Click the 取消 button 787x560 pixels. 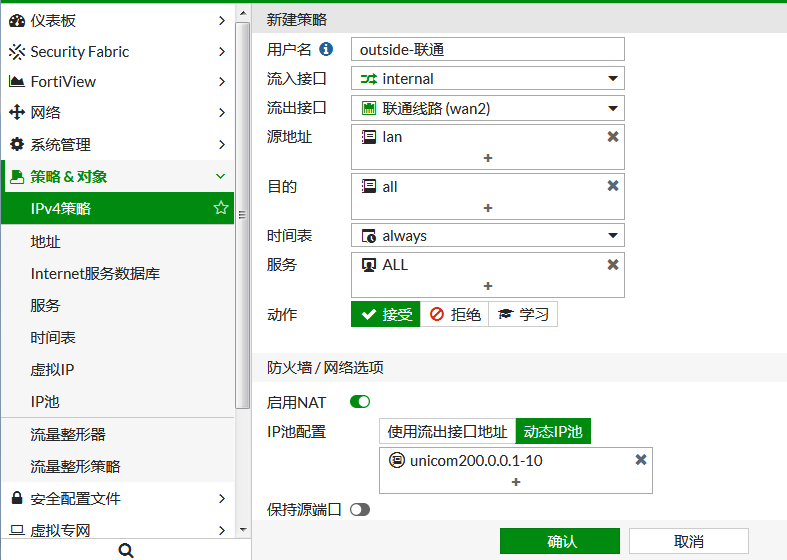point(689,541)
